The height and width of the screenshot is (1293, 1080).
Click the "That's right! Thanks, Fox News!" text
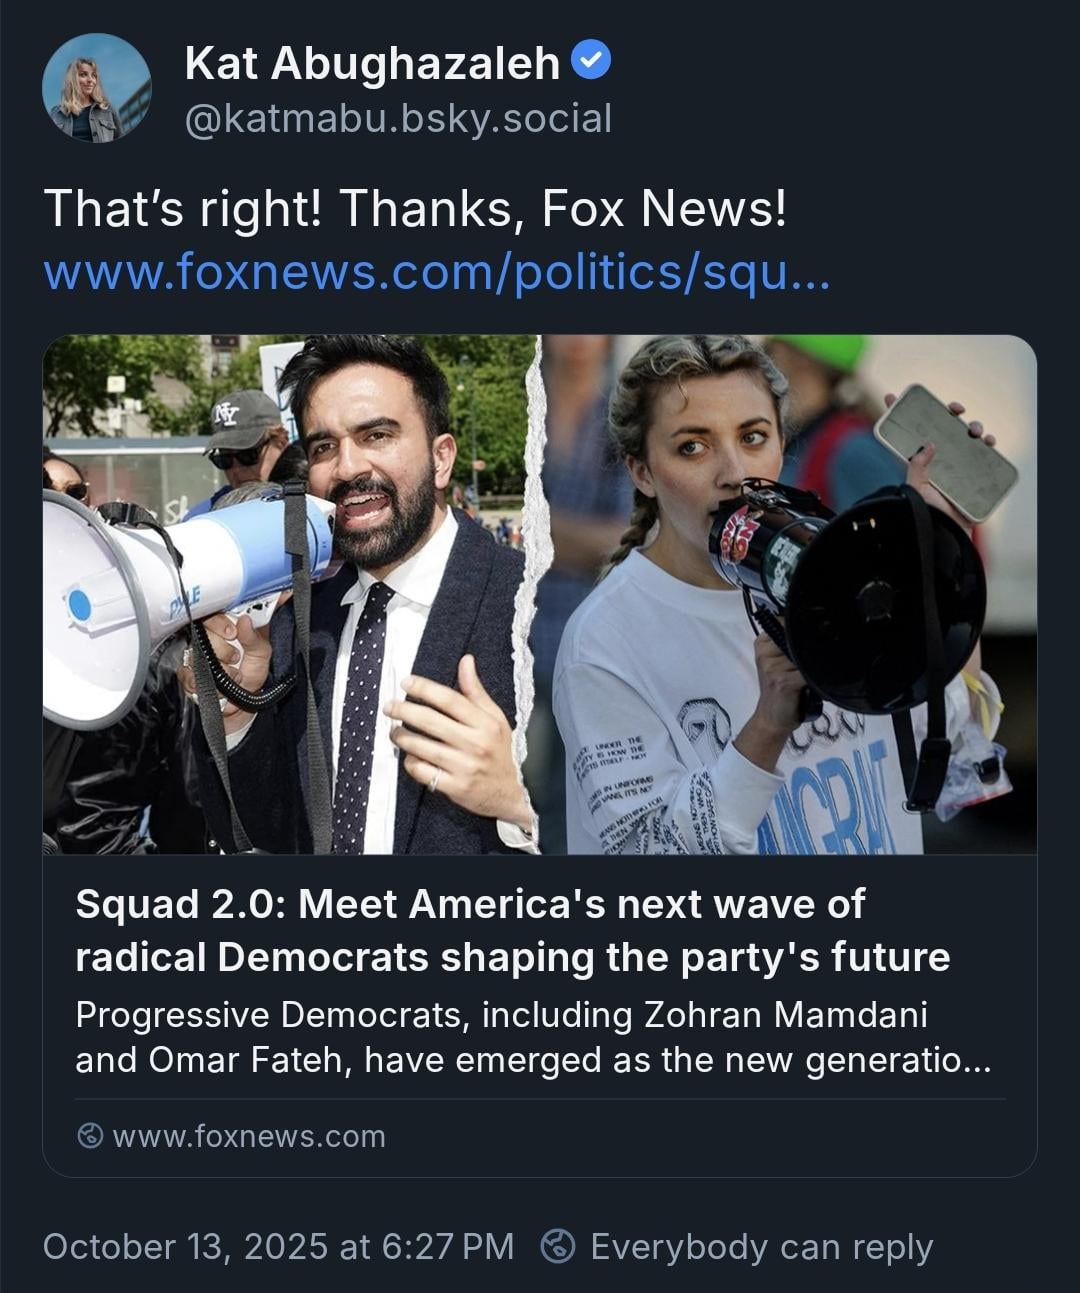(x=415, y=209)
